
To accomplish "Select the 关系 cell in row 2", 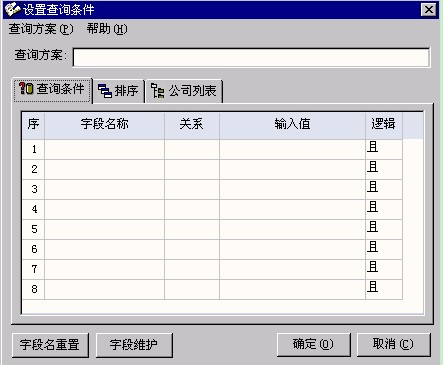I will click(192, 169).
